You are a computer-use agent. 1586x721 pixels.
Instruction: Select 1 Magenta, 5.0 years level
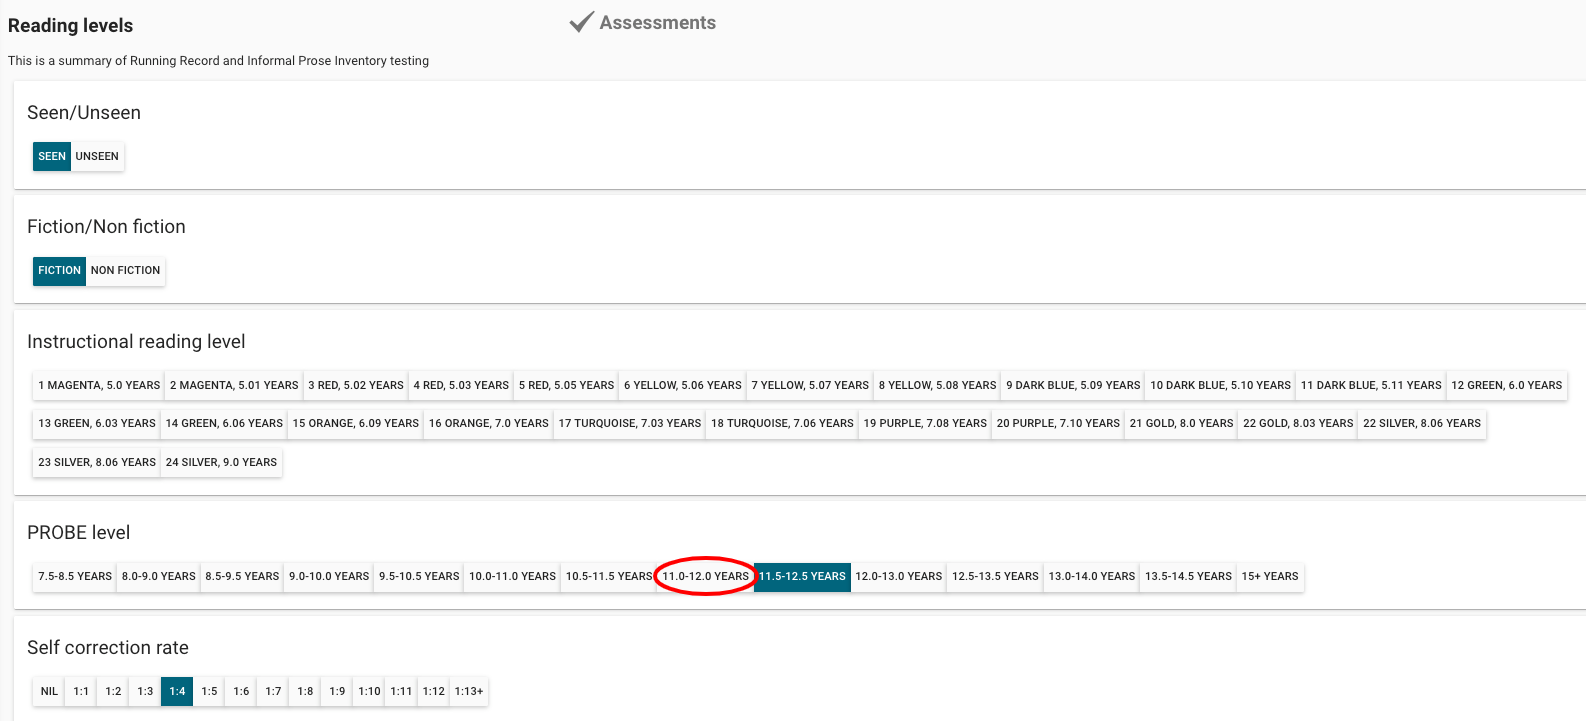point(99,385)
